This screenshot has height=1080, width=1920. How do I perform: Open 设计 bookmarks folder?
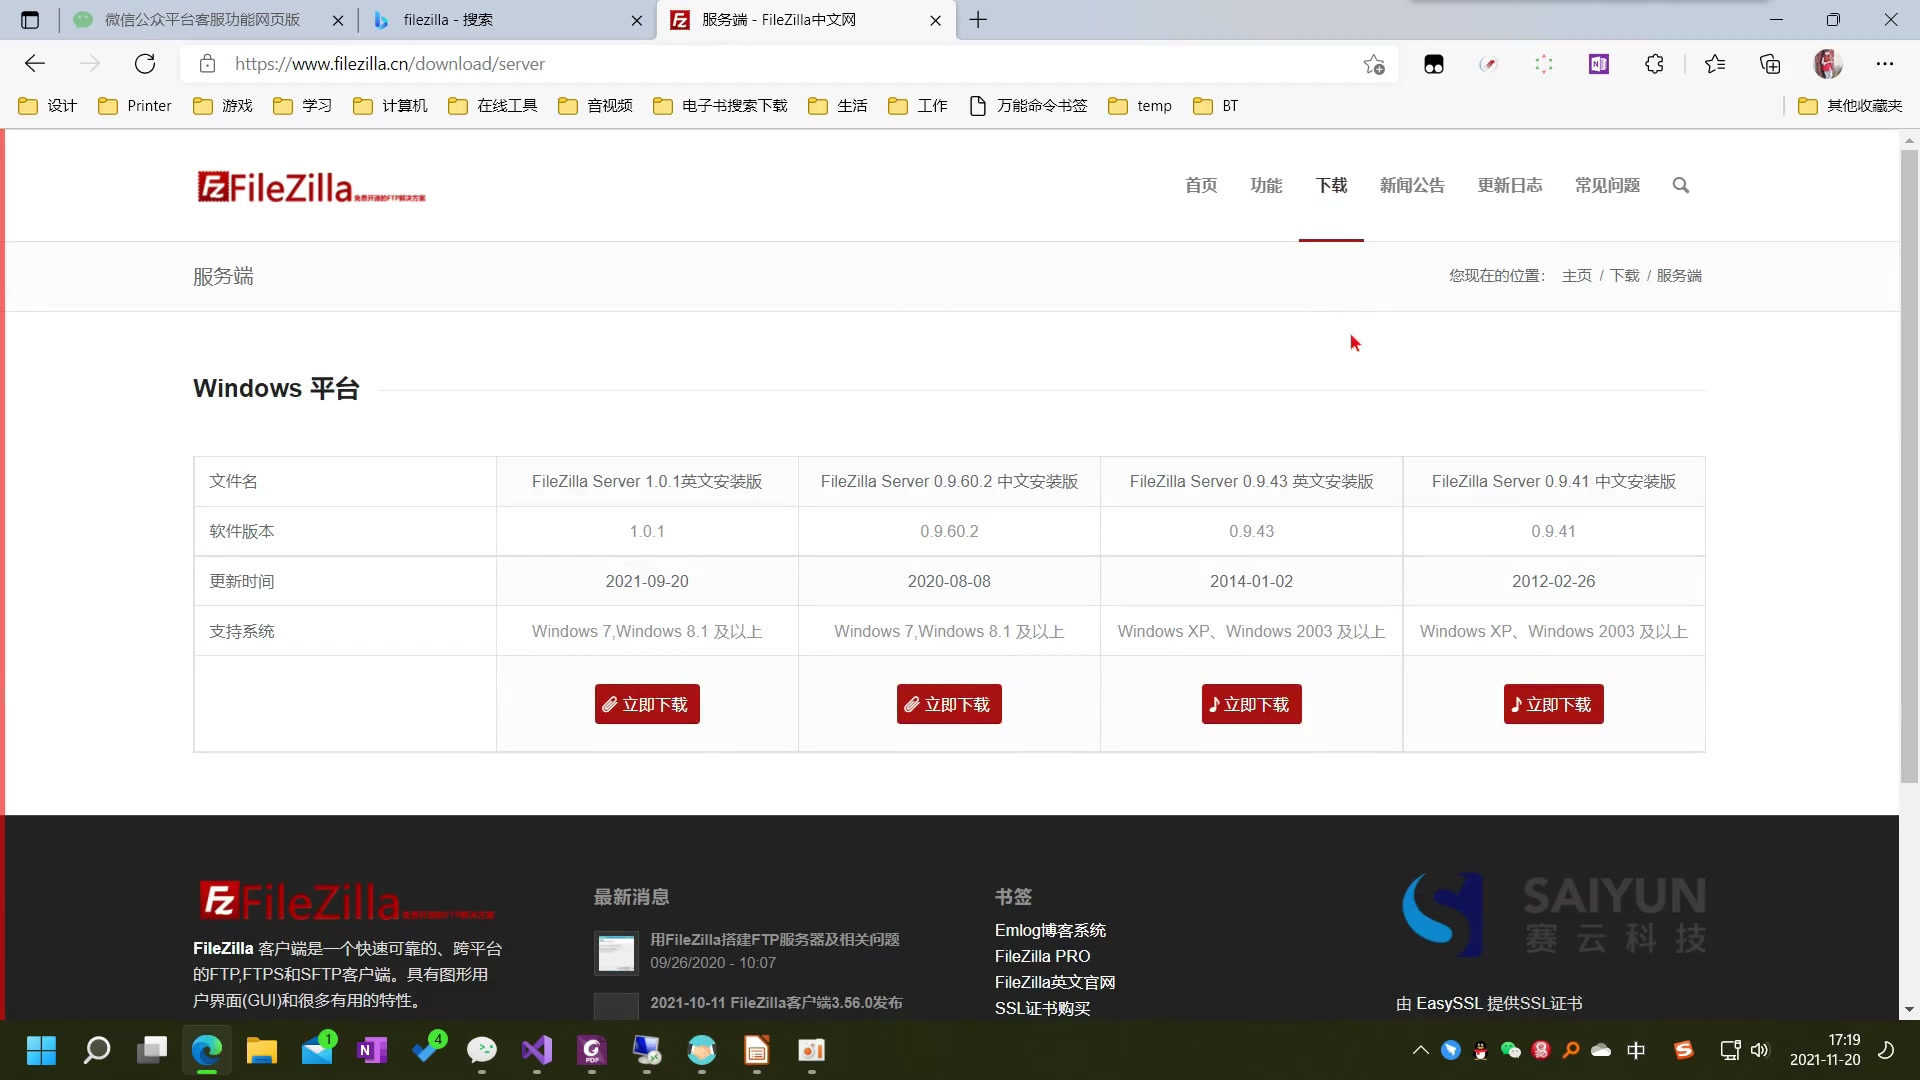coord(48,106)
